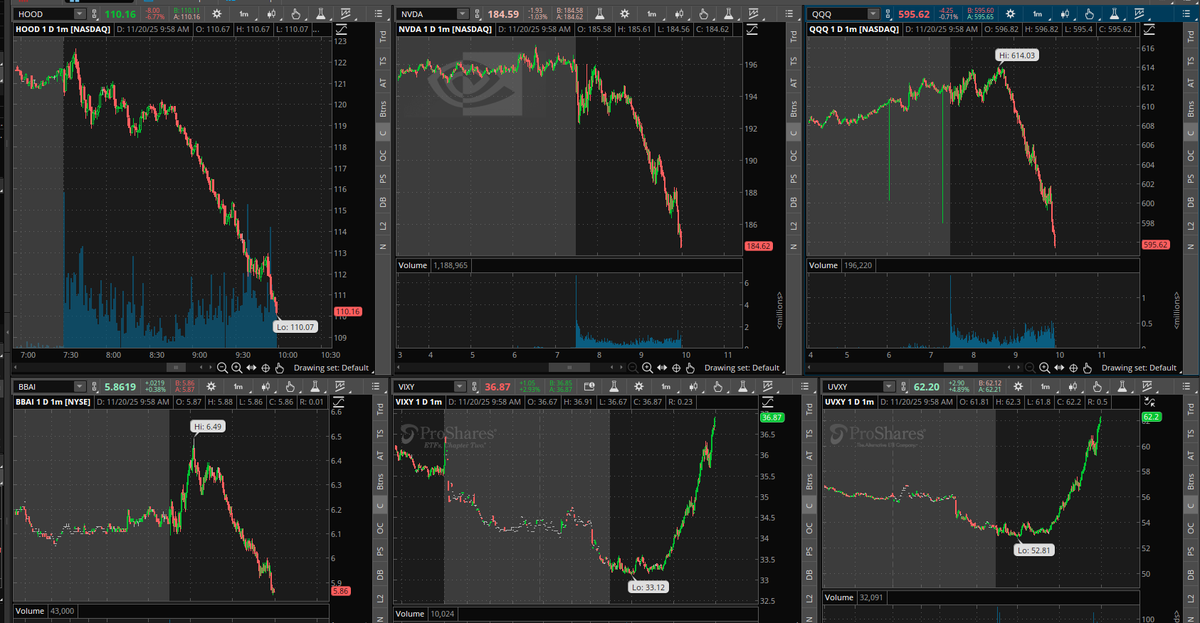The image size is (1200, 623).
Task: Open chart settings gear in NVDA panel
Action: click(x=624, y=14)
